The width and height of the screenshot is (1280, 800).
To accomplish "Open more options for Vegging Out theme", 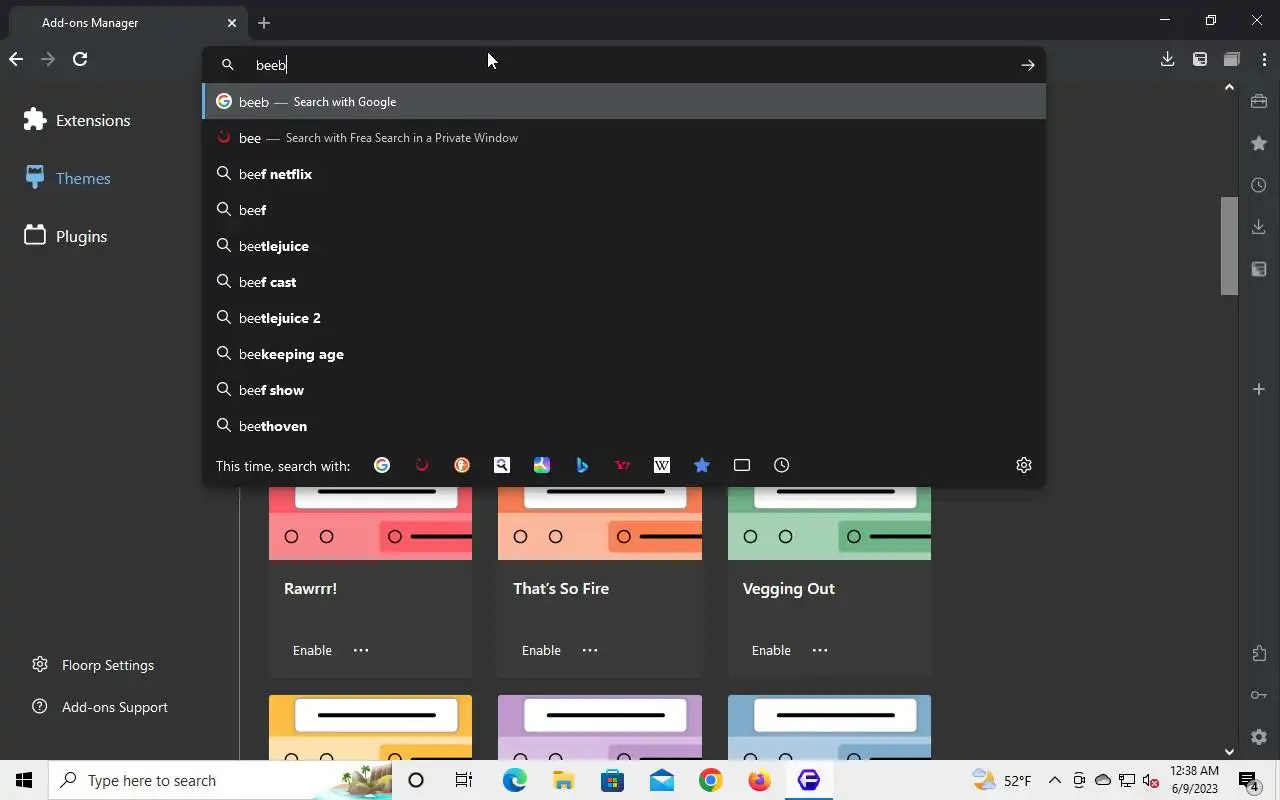I will pos(820,650).
